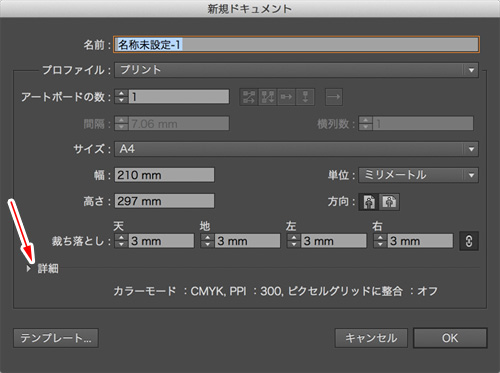
Task: Click the 高さ 297 mm field
Action: (x=164, y=201)
